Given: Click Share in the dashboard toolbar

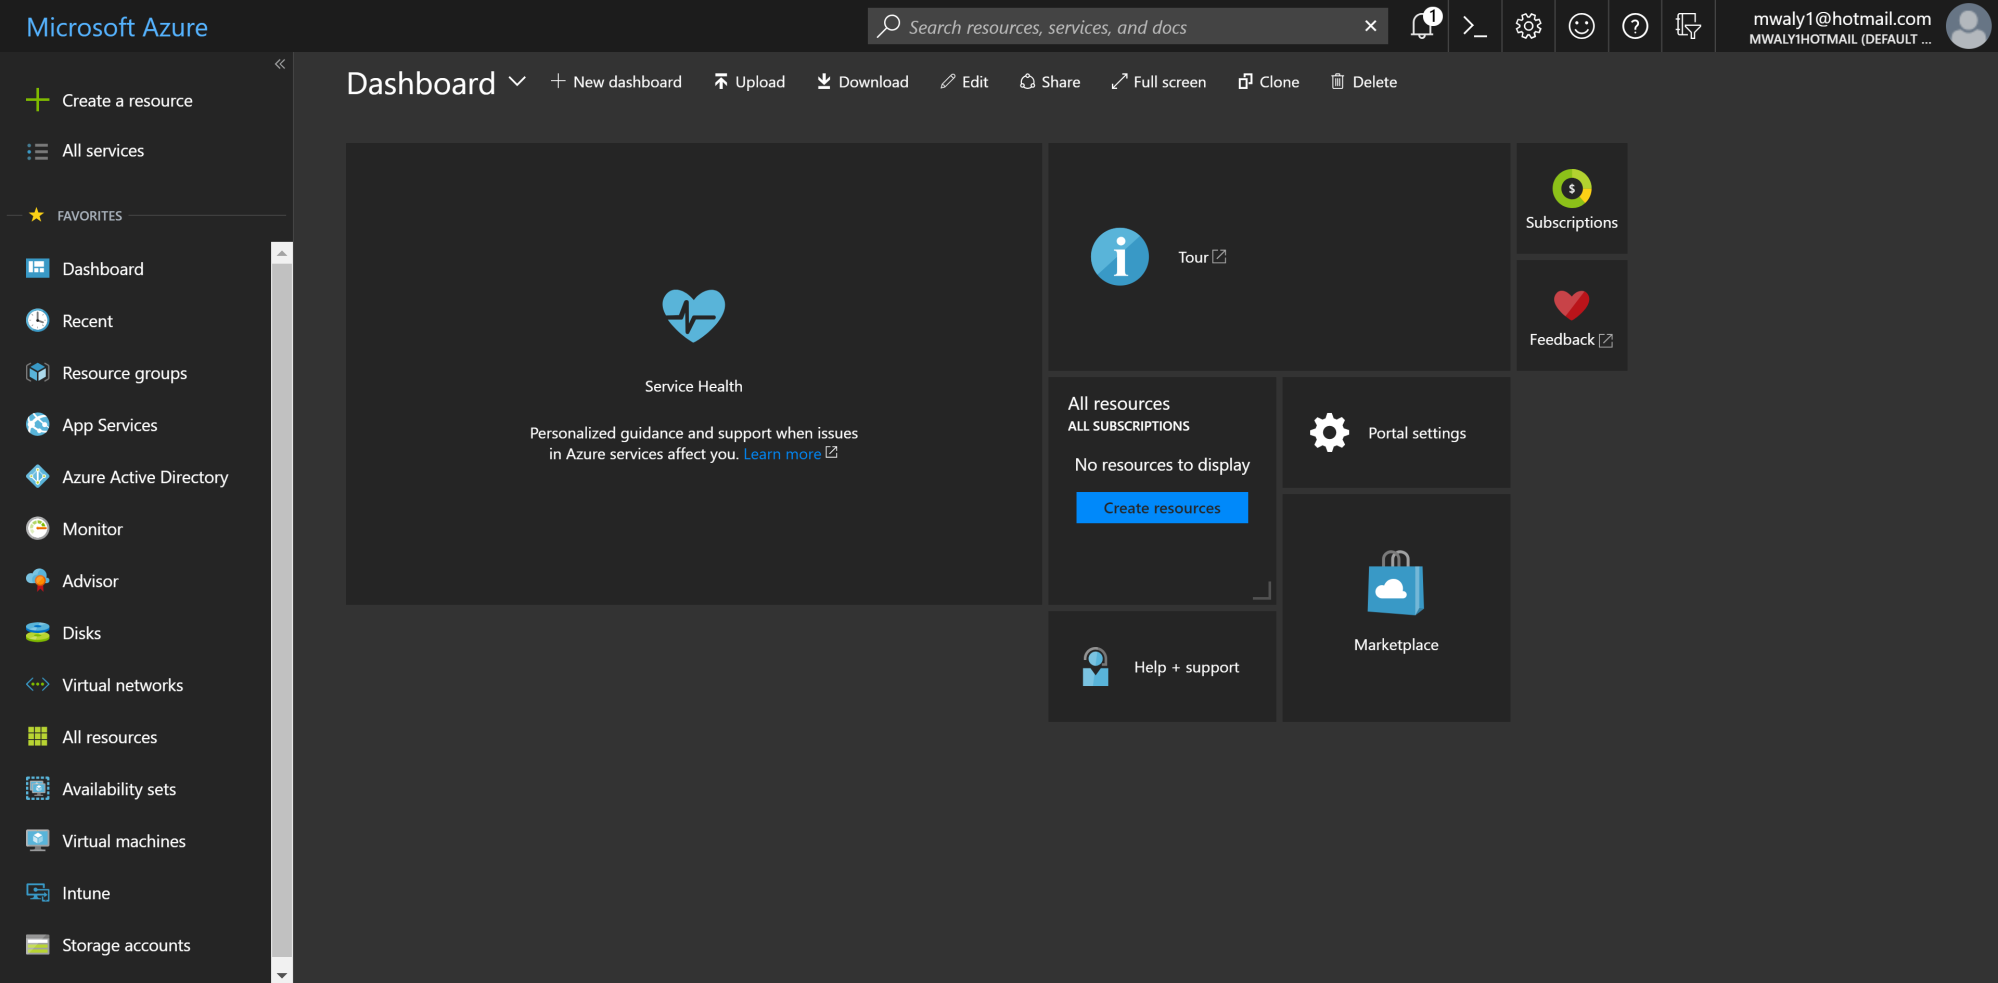Looking at the screenshot, I should 1050,82.
